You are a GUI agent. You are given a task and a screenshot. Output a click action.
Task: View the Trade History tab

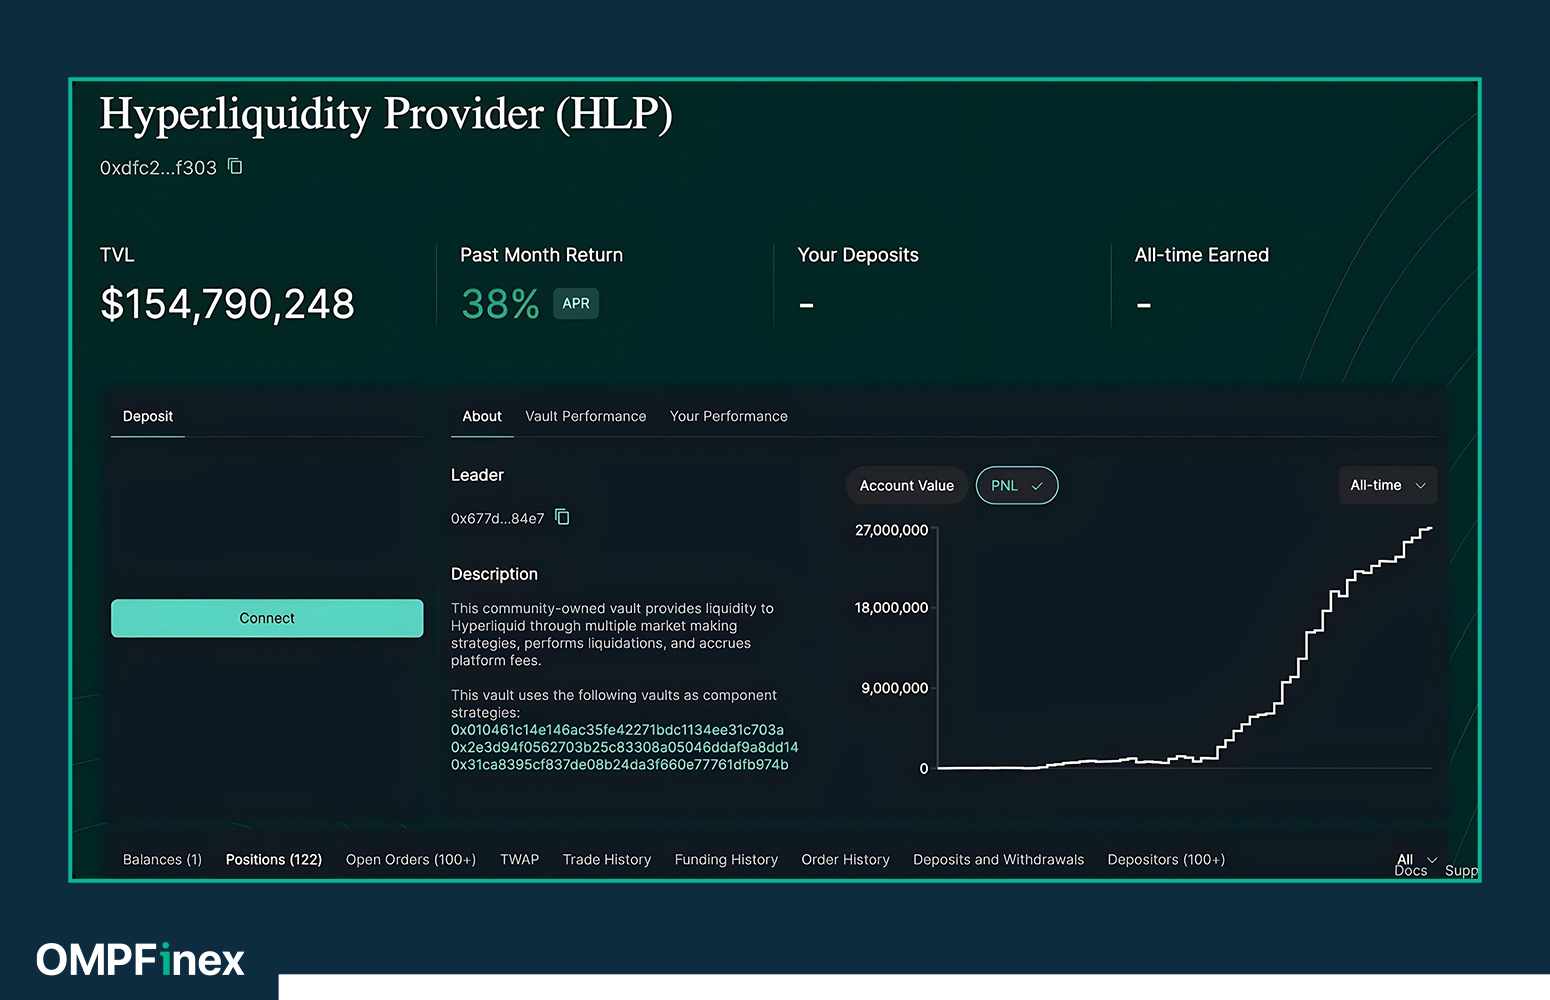[607, 859]
